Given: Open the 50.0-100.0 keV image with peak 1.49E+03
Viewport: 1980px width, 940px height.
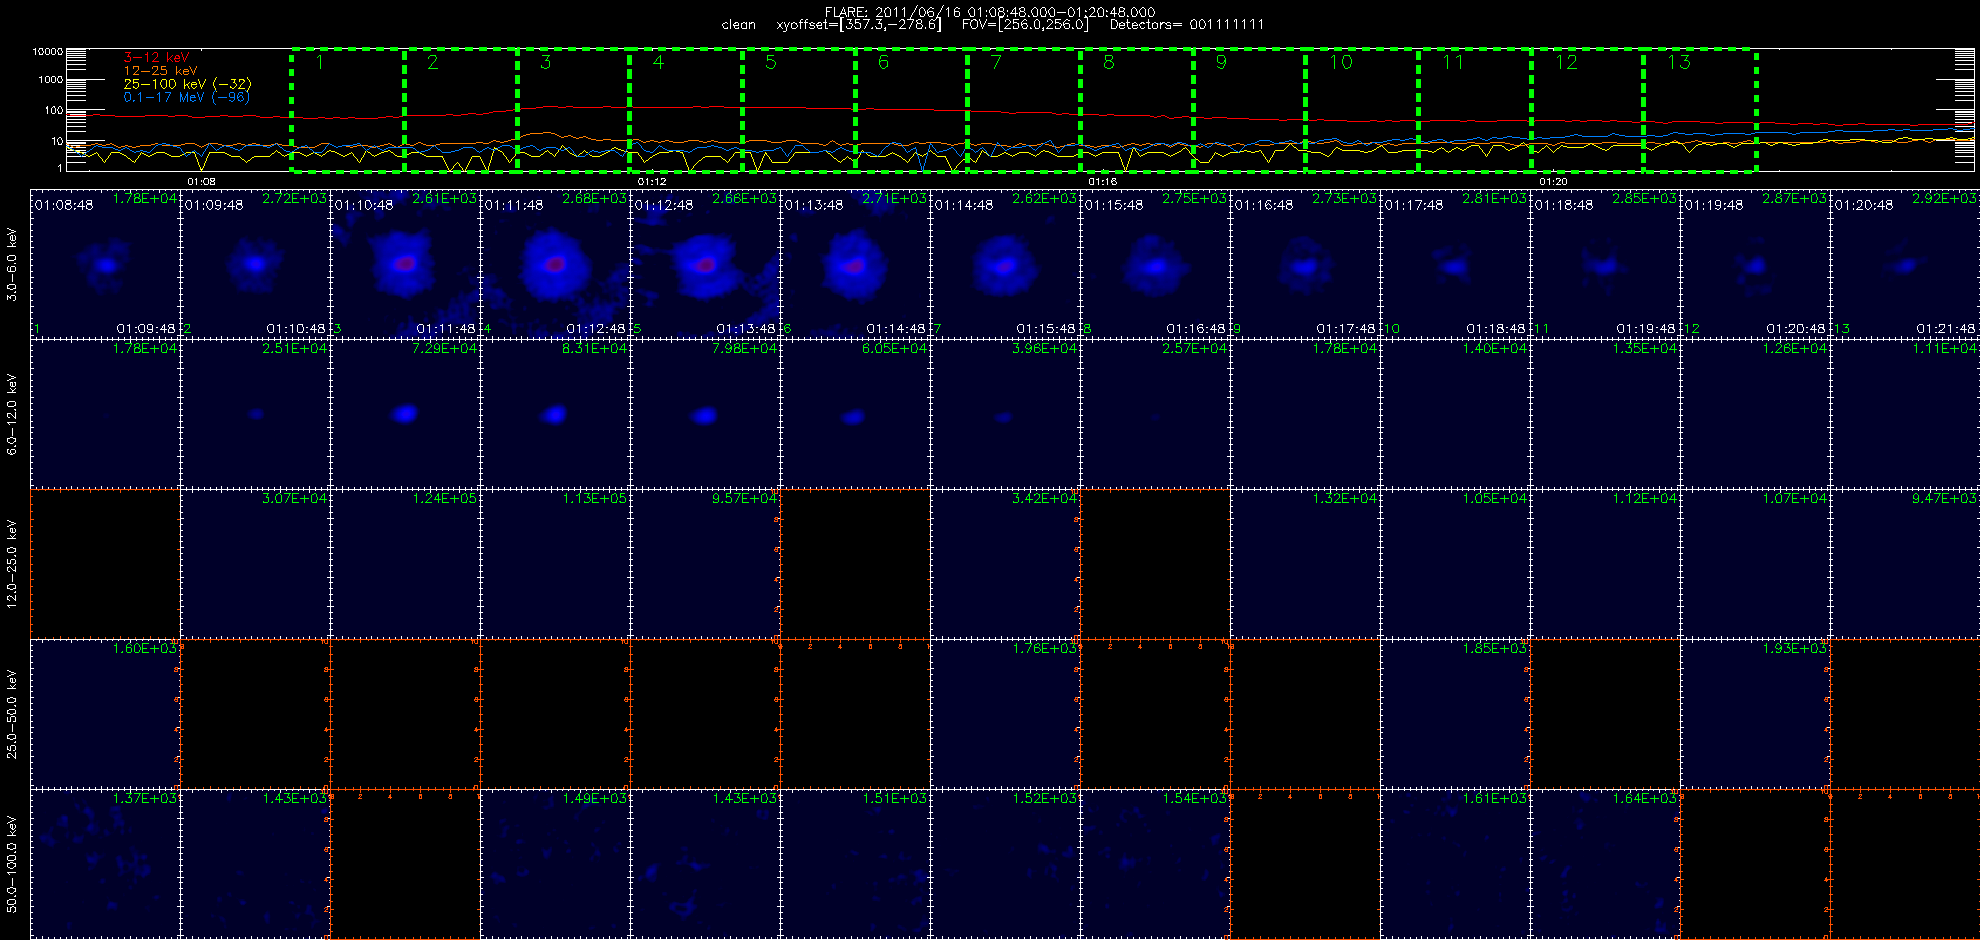Looking at the screenshot, I should click(555, 864).
